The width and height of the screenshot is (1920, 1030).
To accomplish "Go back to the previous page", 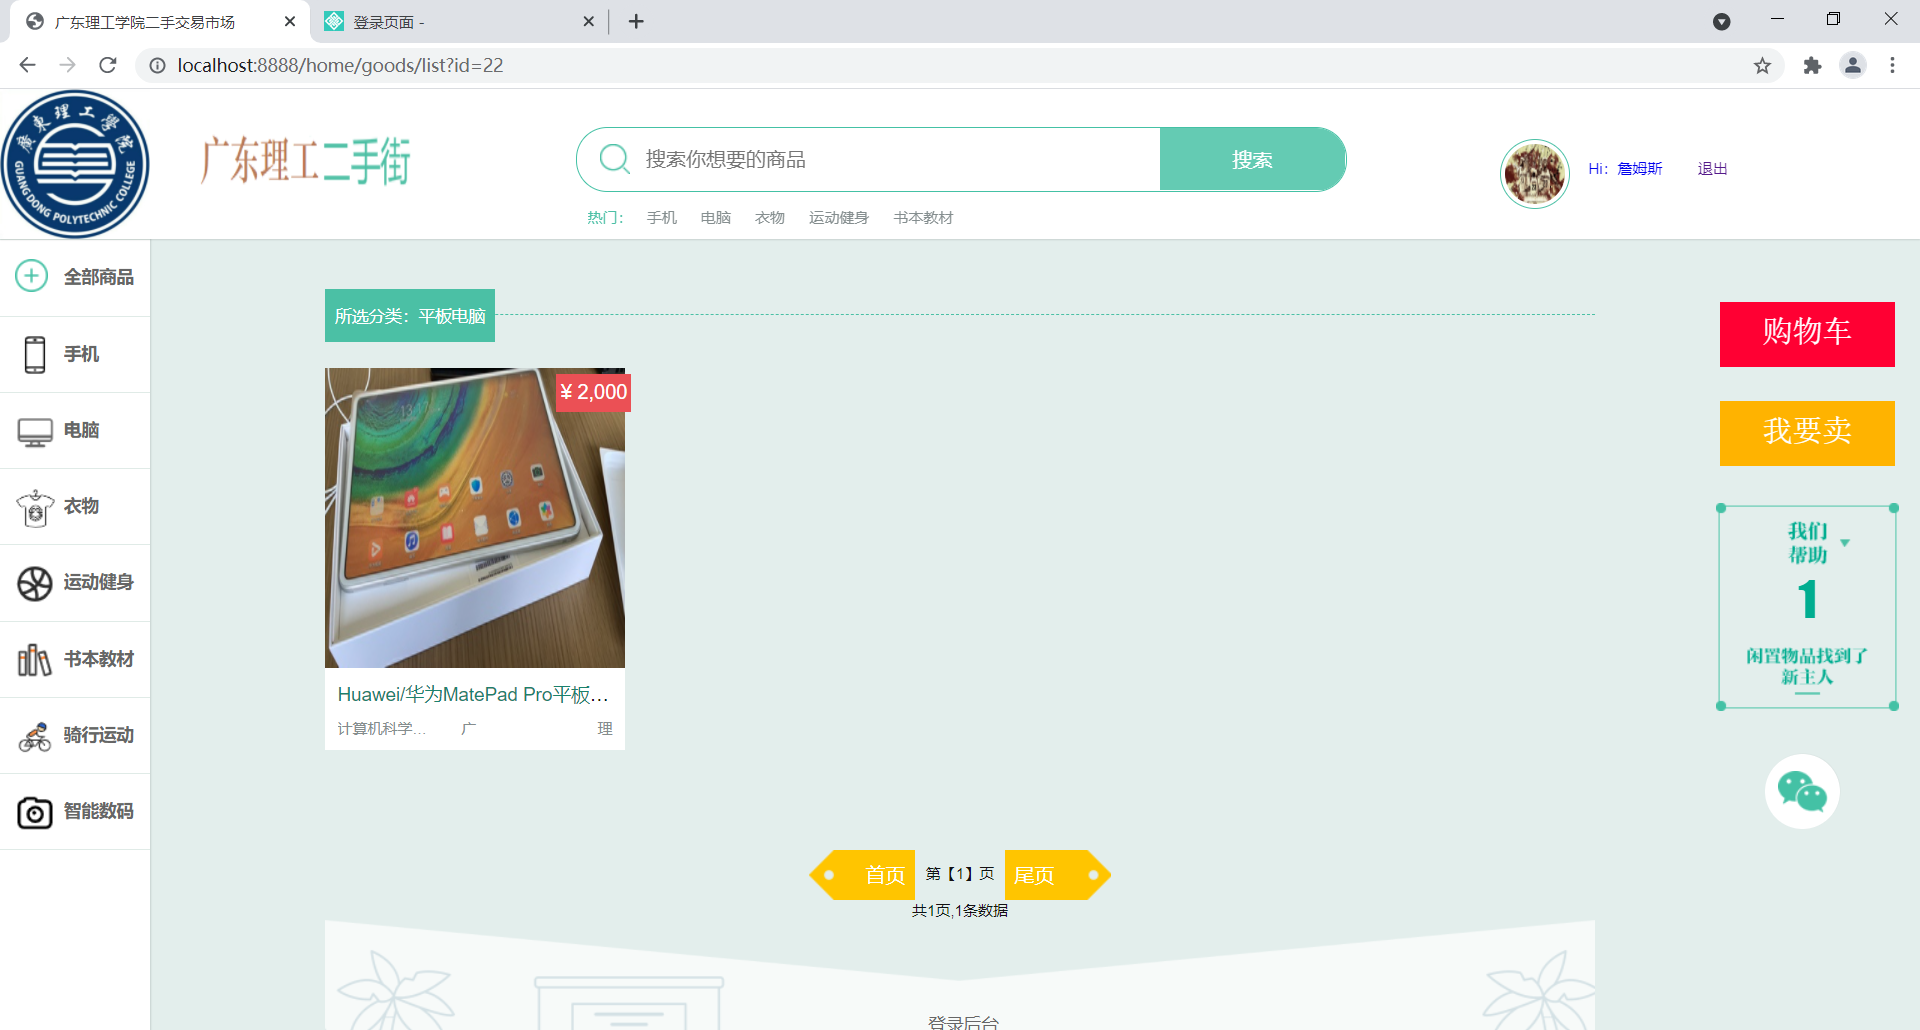I will pyautogui.click(x=27, y=65).
